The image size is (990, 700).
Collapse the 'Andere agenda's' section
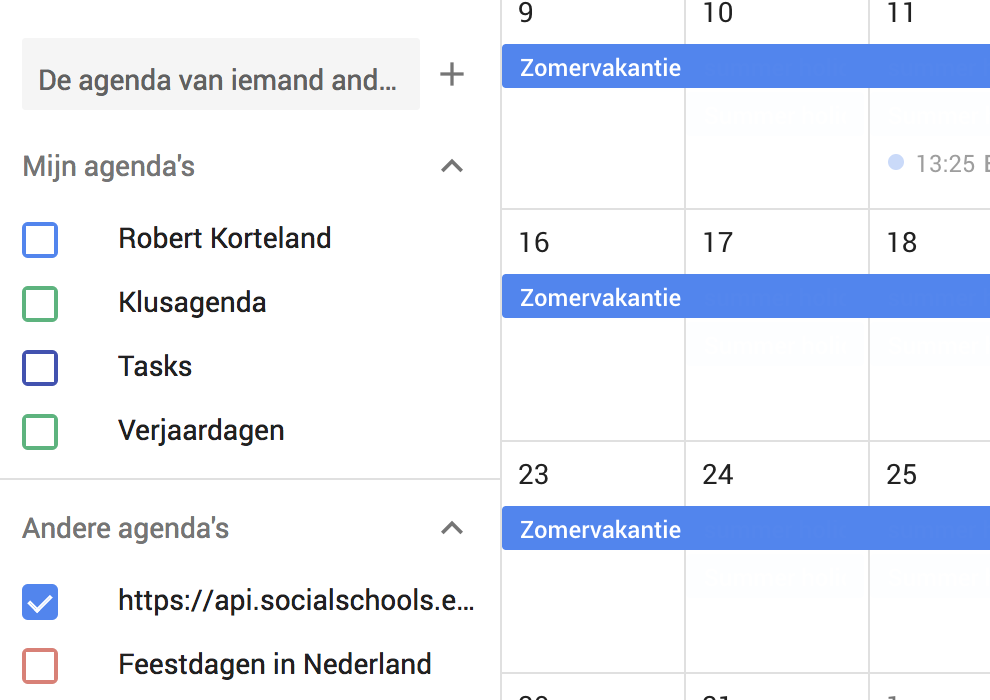pos(452,528)
